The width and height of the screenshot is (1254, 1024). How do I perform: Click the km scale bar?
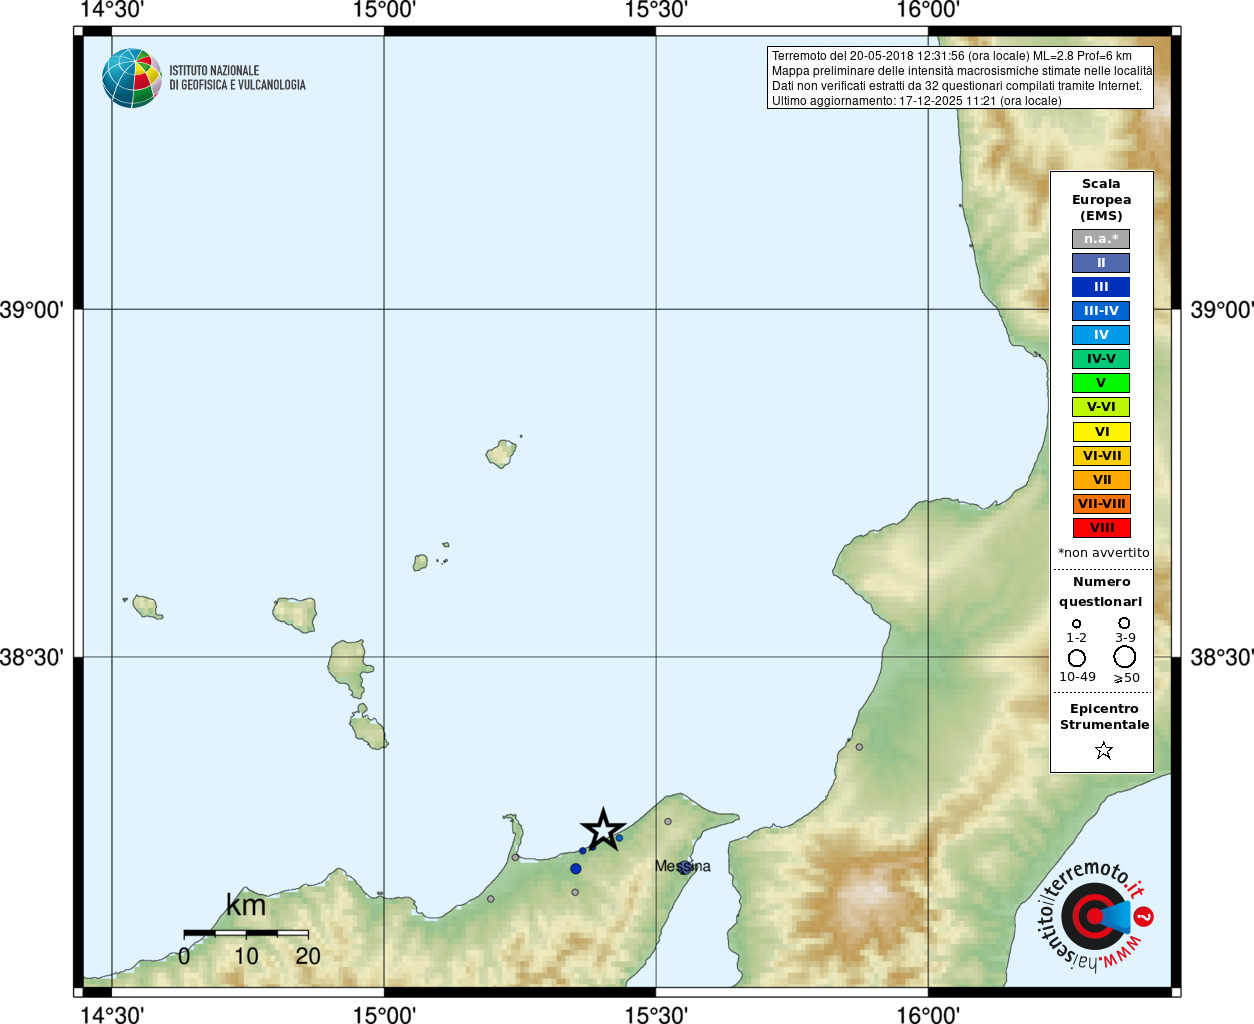pyautogui.click(x=246, y=933)
